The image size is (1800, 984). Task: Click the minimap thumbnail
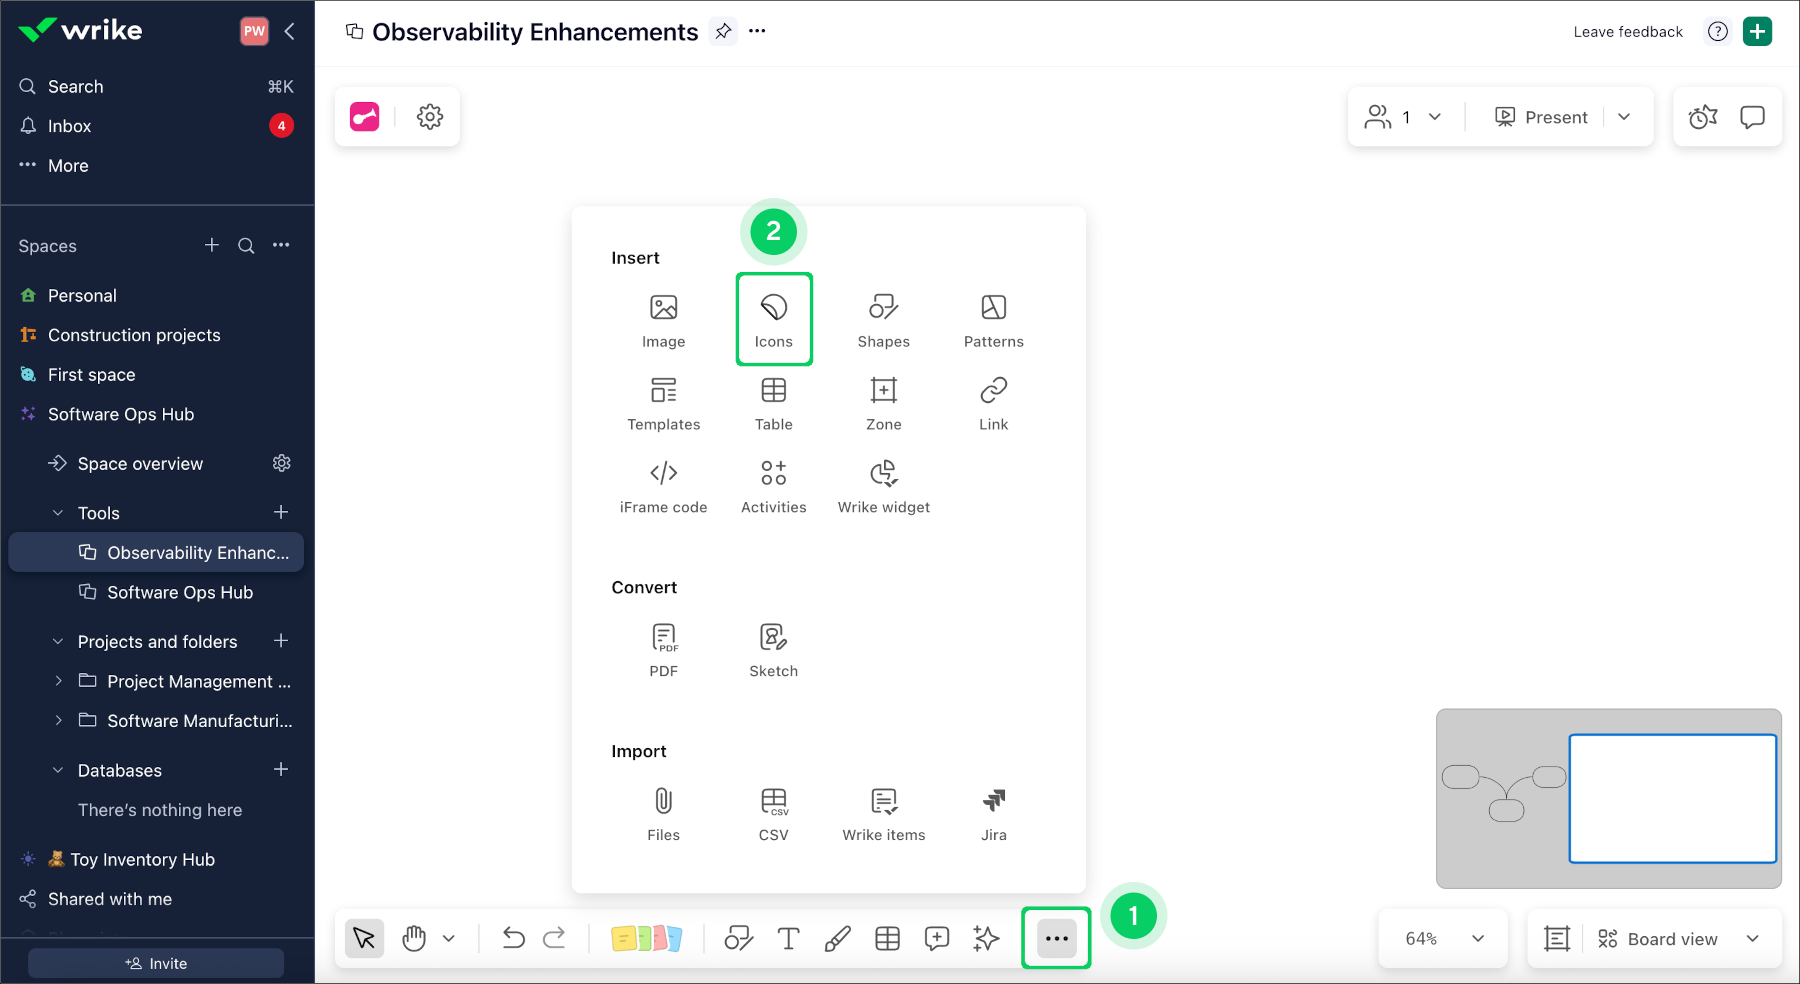1609,799
